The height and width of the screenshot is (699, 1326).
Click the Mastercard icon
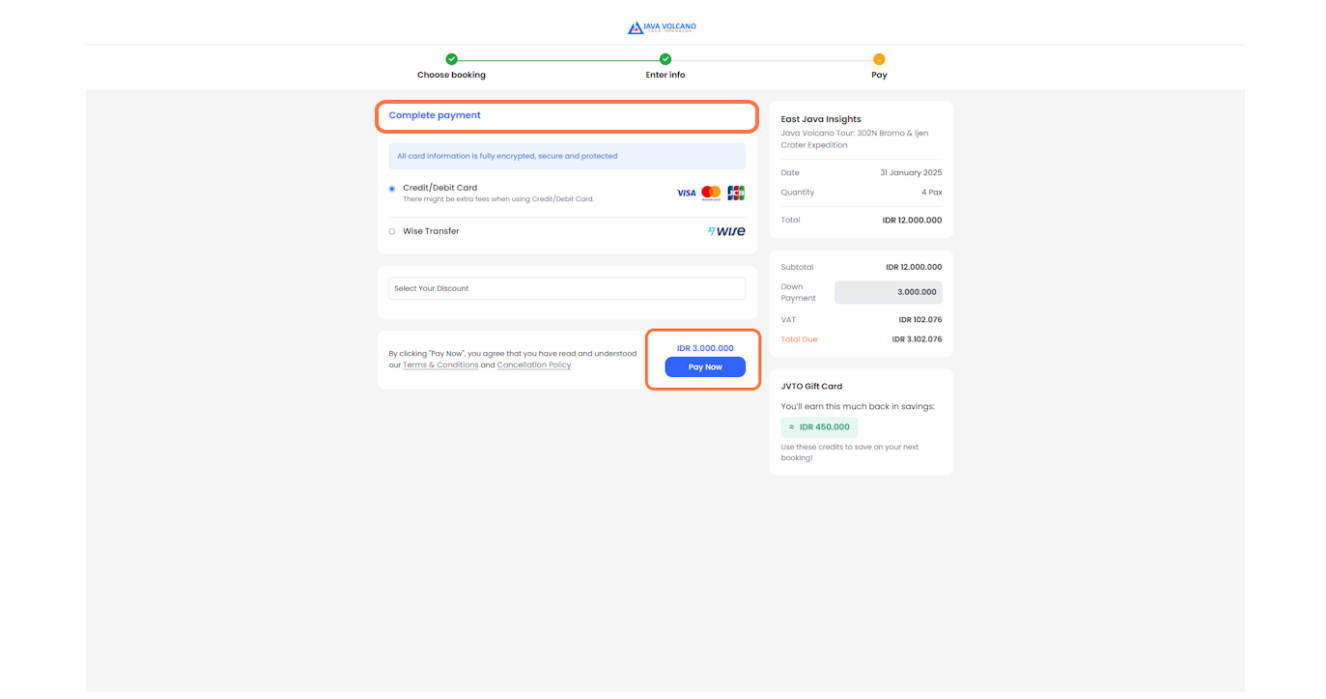pos(710,192)
